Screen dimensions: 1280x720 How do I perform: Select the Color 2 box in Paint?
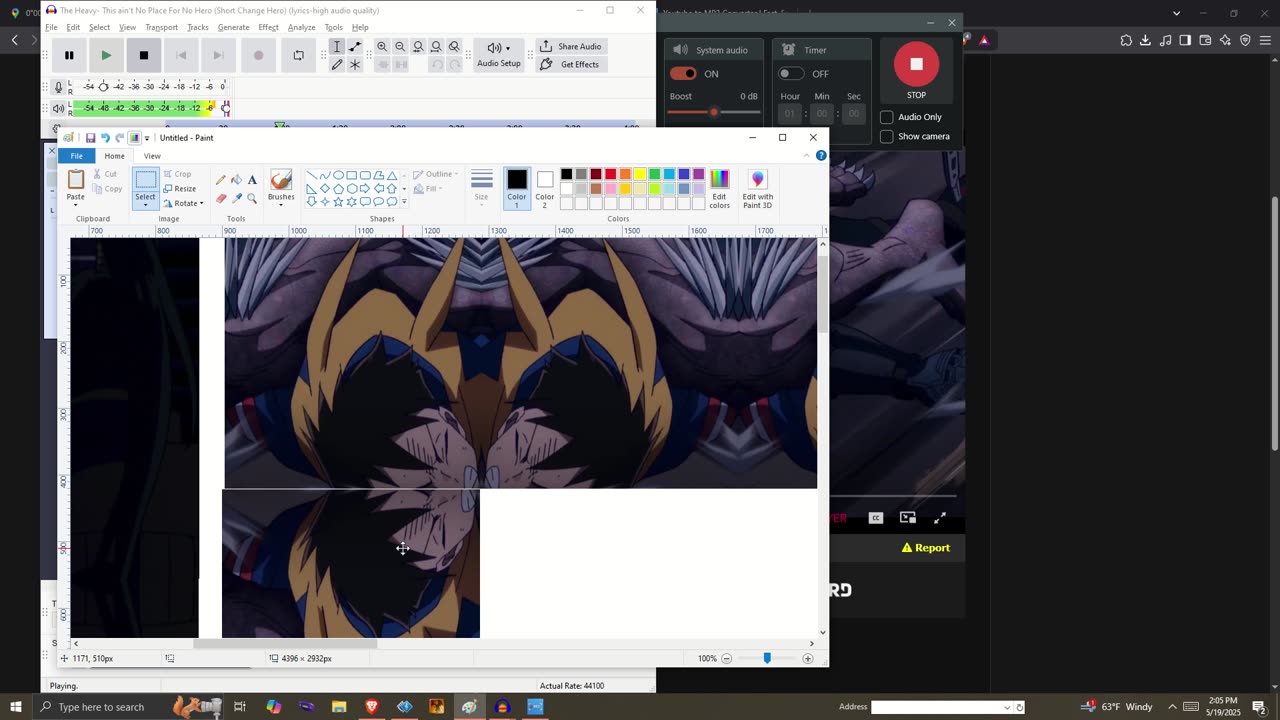point(545,188)
